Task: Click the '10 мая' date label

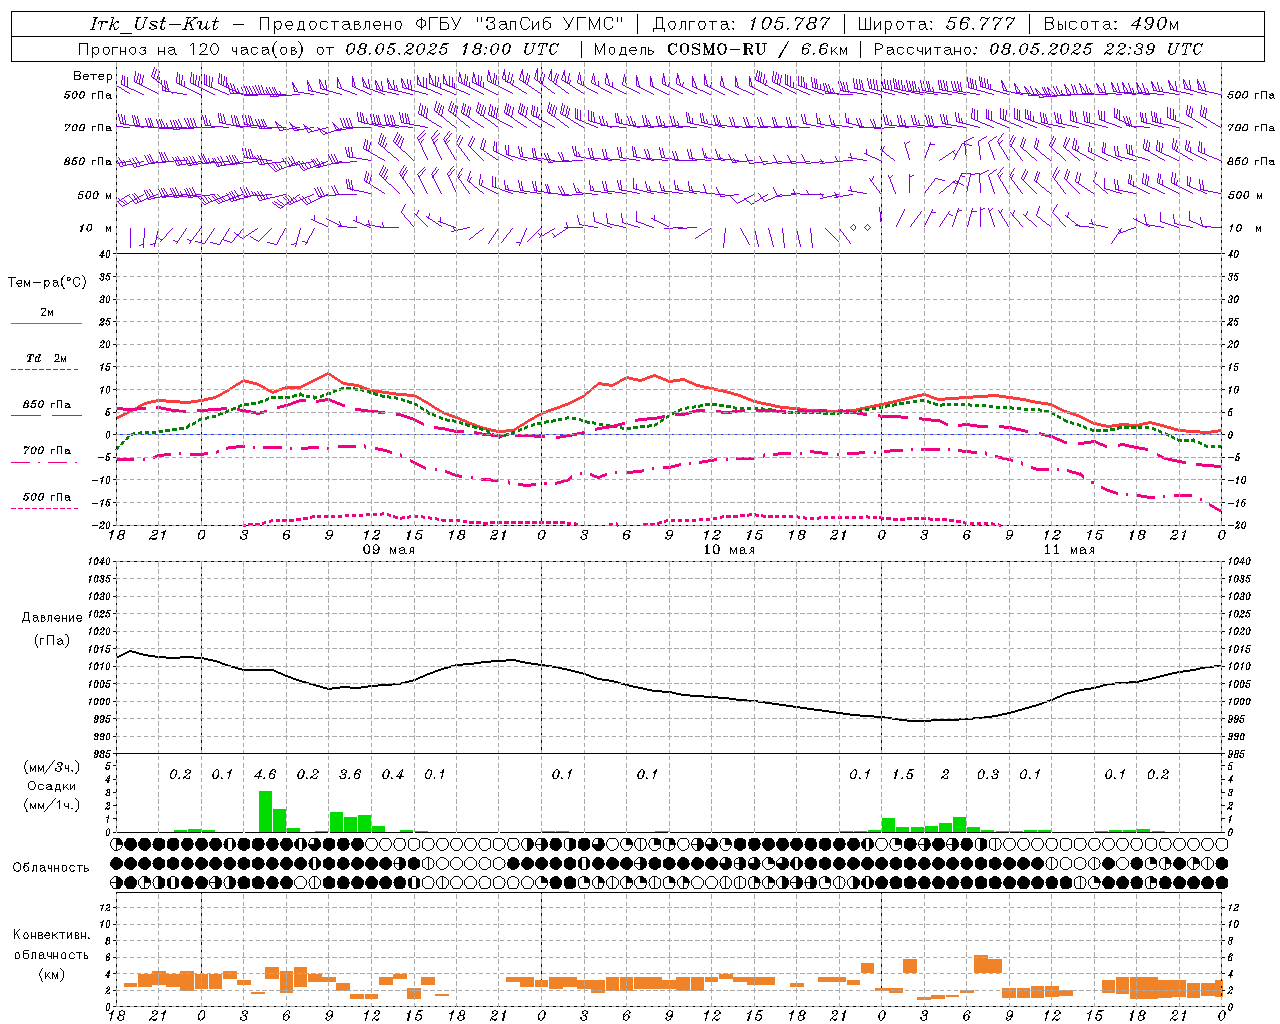Action: click(x=729, y=550)
